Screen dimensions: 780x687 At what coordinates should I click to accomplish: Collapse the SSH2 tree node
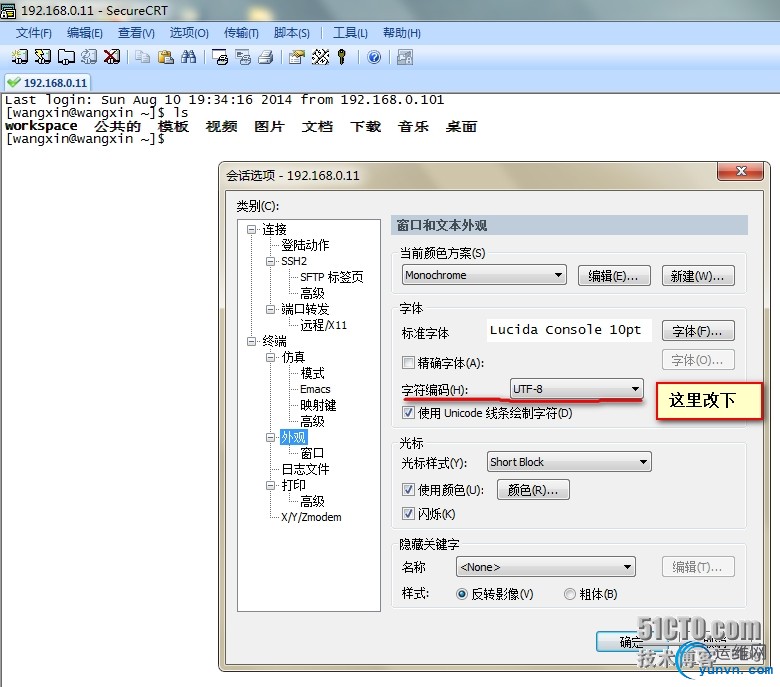(x=271, y=261)
